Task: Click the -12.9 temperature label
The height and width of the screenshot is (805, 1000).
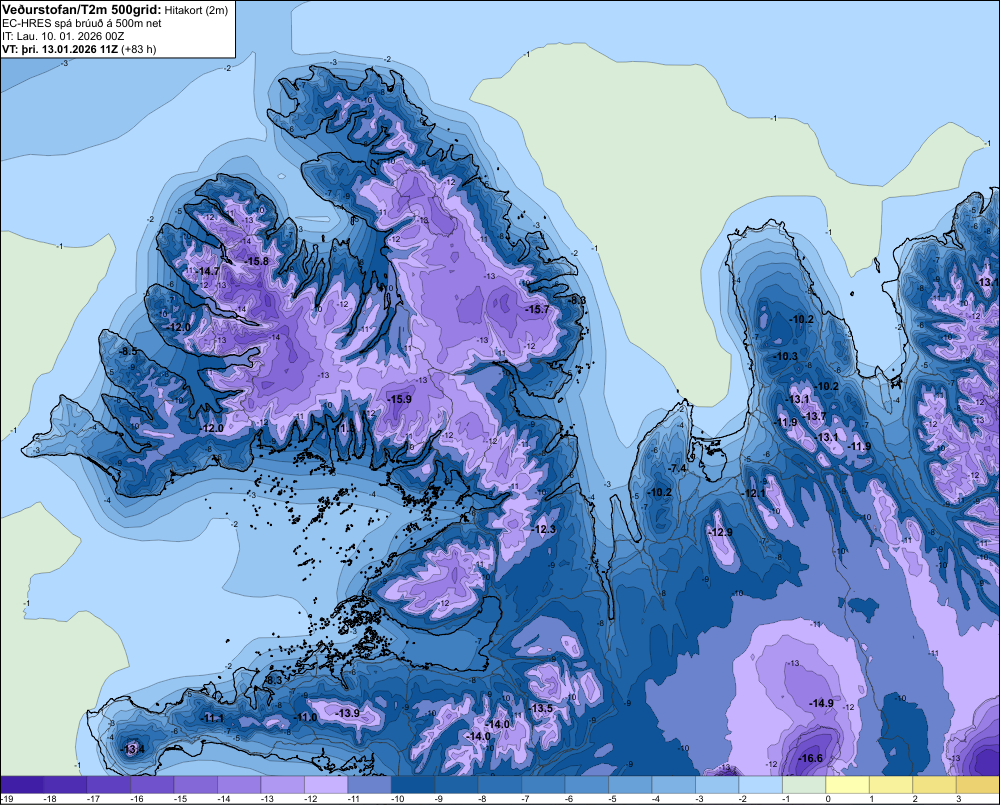Action: point(720,533)
